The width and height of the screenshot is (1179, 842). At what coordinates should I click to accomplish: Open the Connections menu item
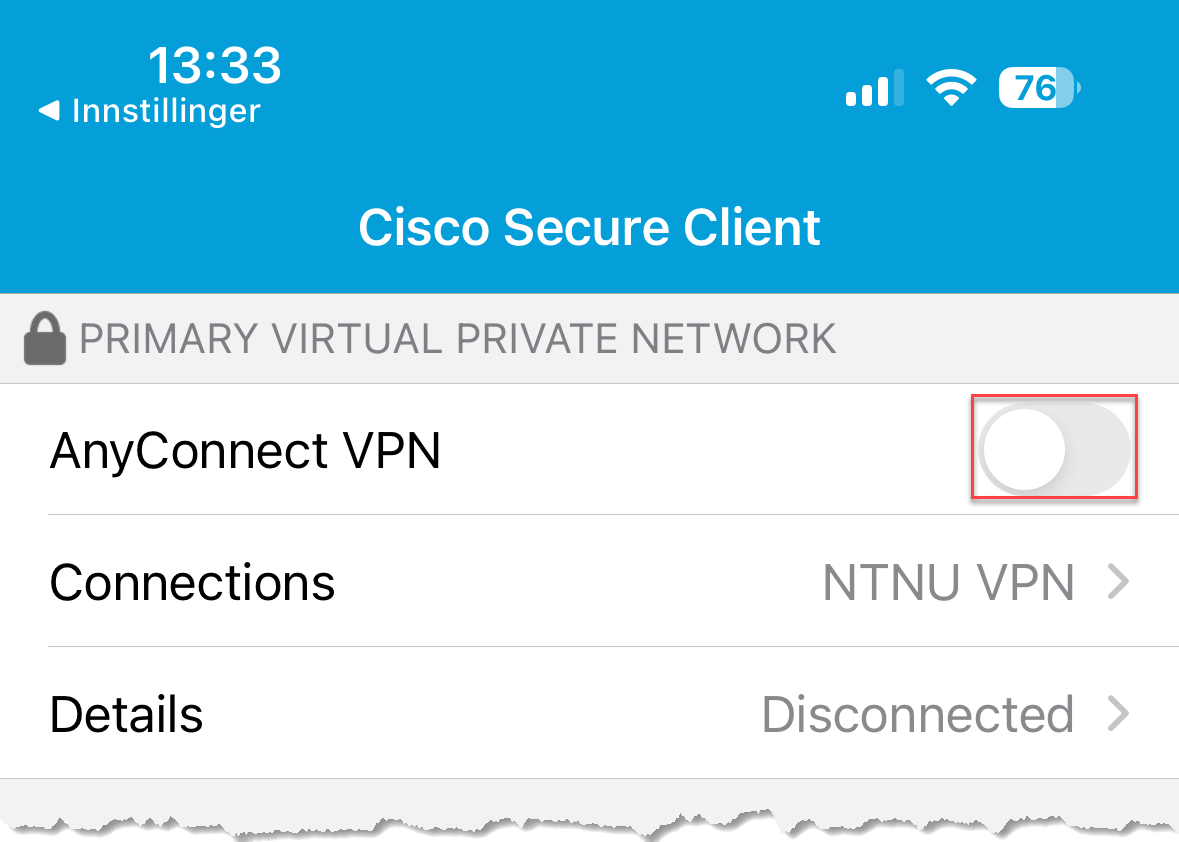(x=590, y=581)
